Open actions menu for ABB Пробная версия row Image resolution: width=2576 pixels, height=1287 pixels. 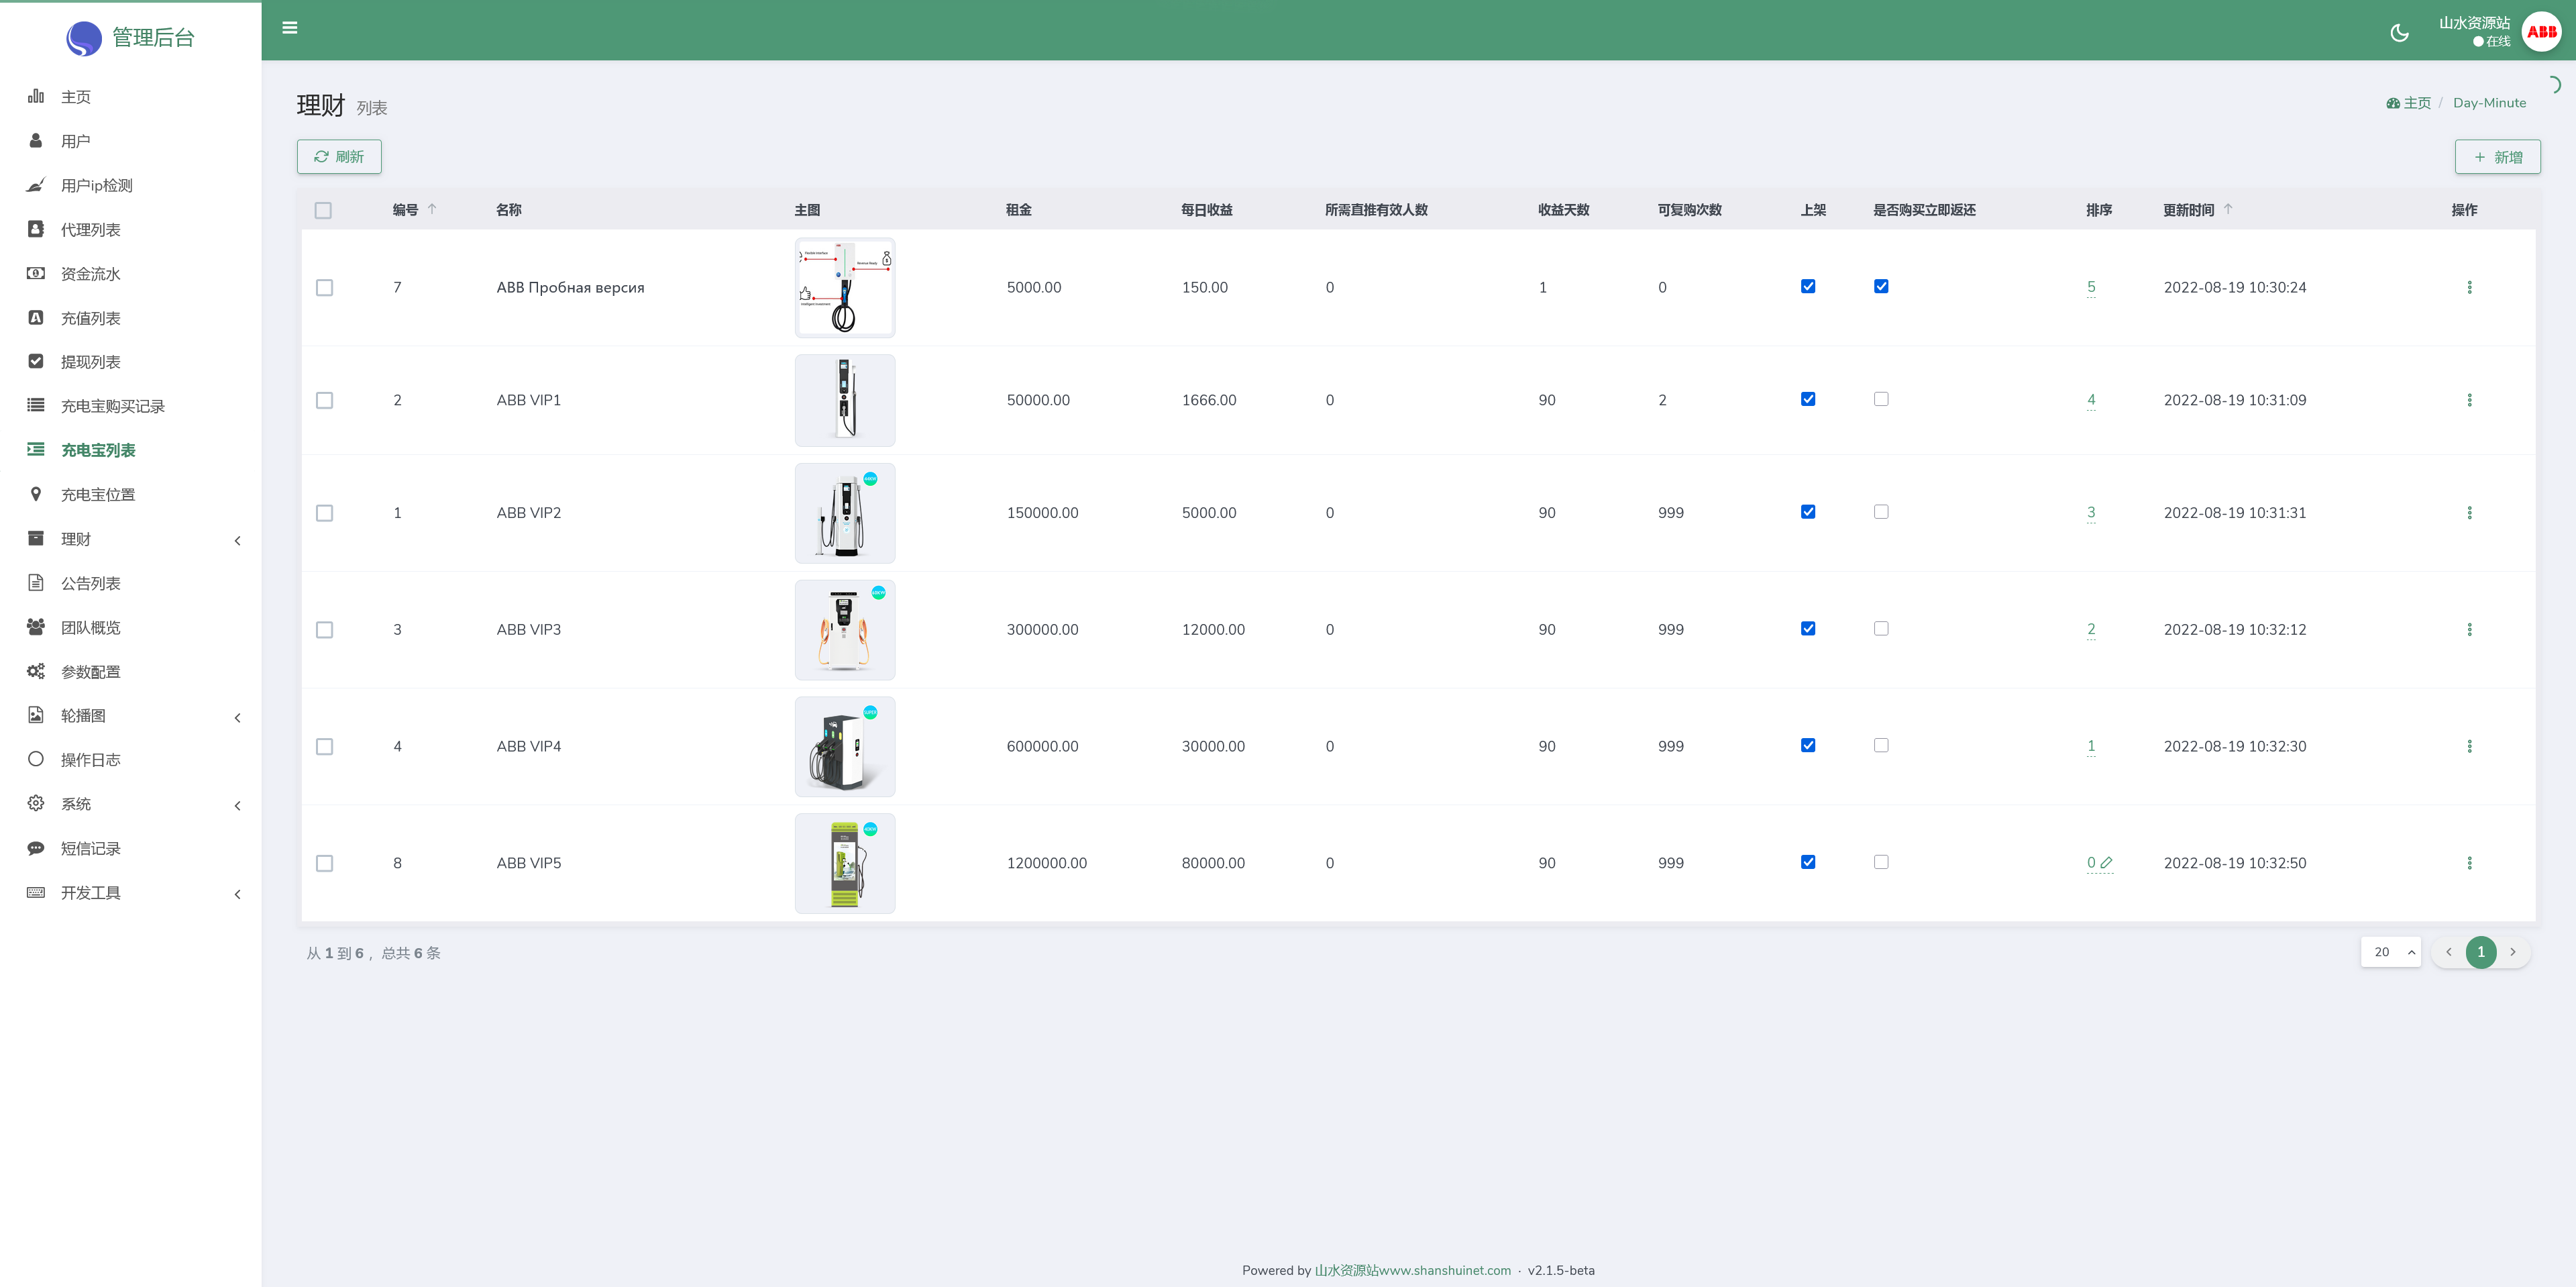(2469, 288)
